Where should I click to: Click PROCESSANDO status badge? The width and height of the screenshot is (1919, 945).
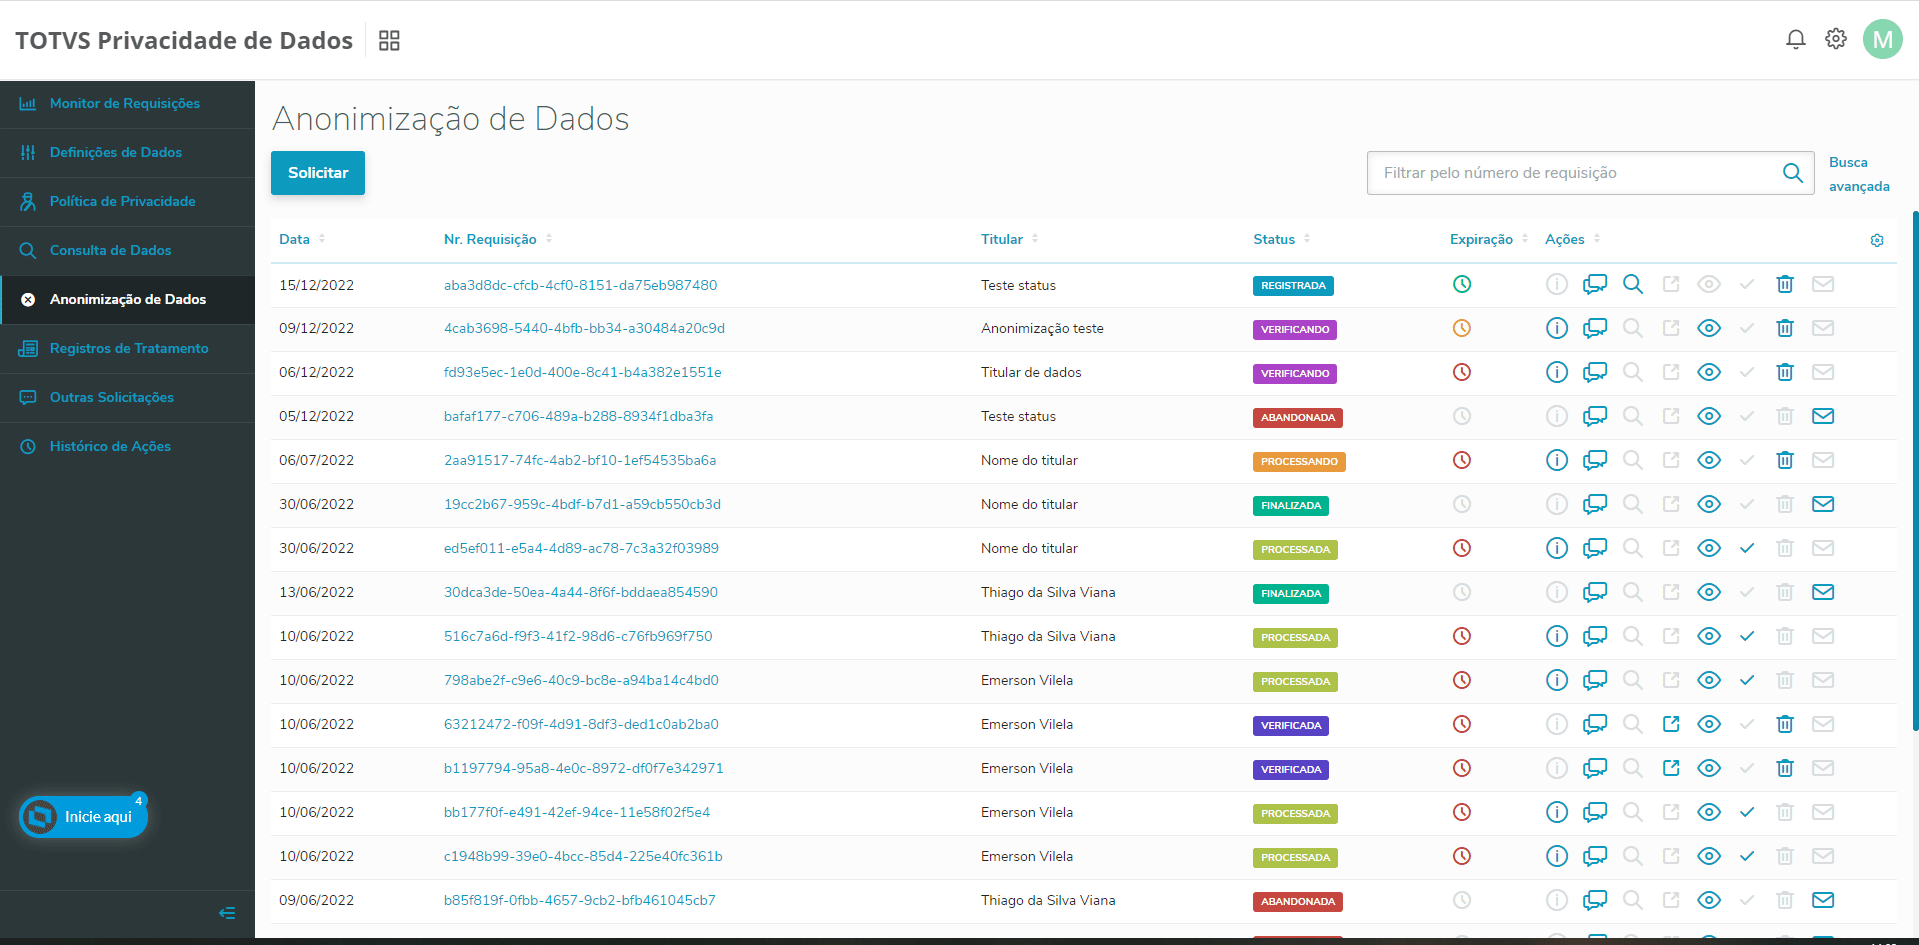1299,462
